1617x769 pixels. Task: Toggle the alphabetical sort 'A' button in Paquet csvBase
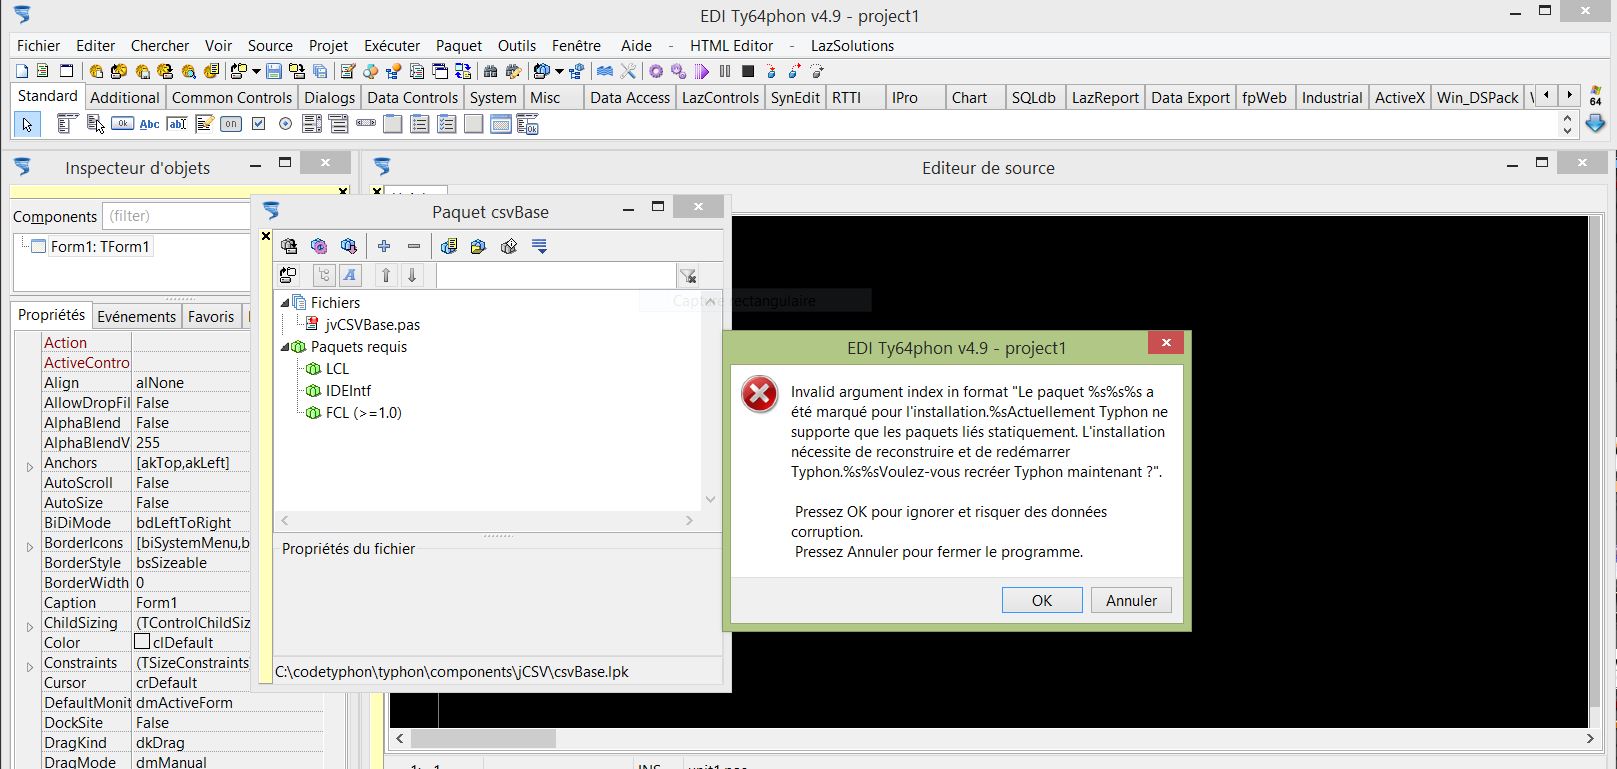coord(350,275)
